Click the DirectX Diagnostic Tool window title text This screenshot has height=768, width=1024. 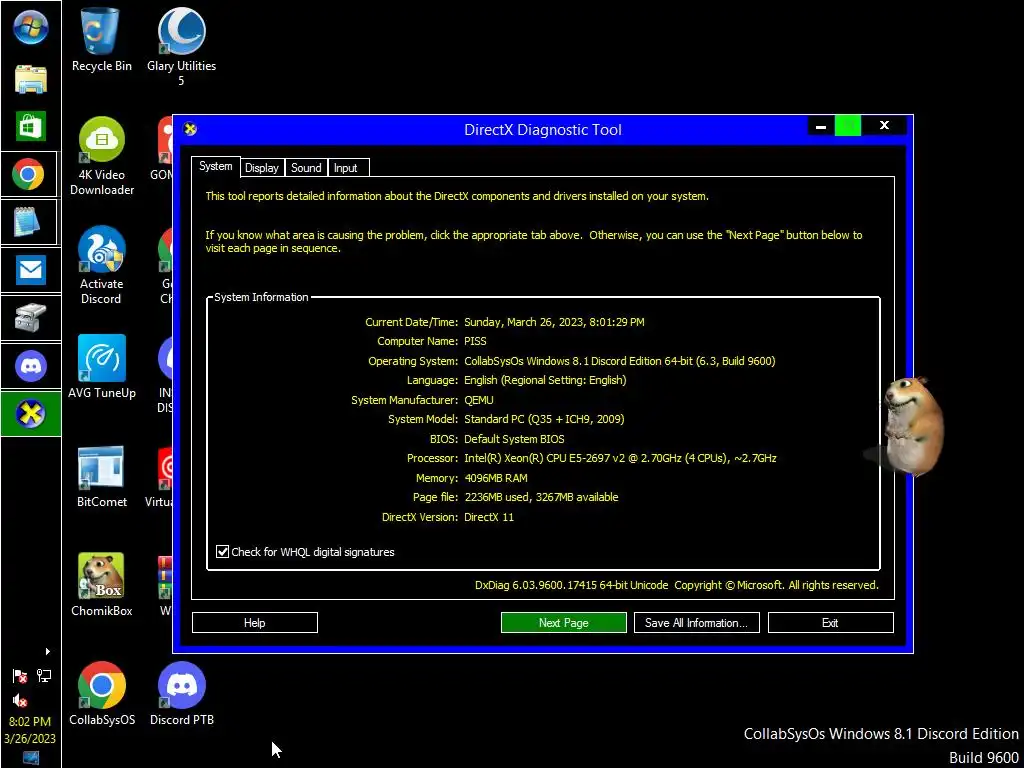pos(543,129)
